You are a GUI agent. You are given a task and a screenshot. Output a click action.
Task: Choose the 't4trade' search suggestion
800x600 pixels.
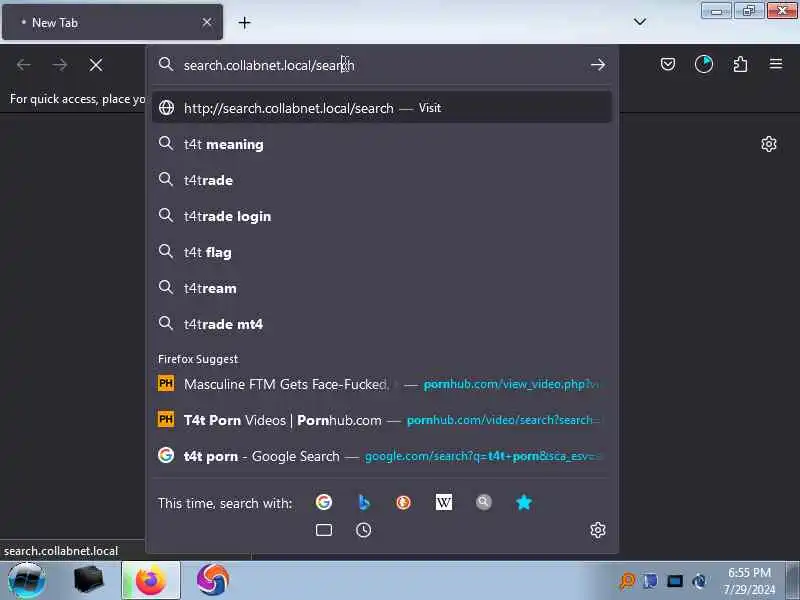click(x=382, y=180)
